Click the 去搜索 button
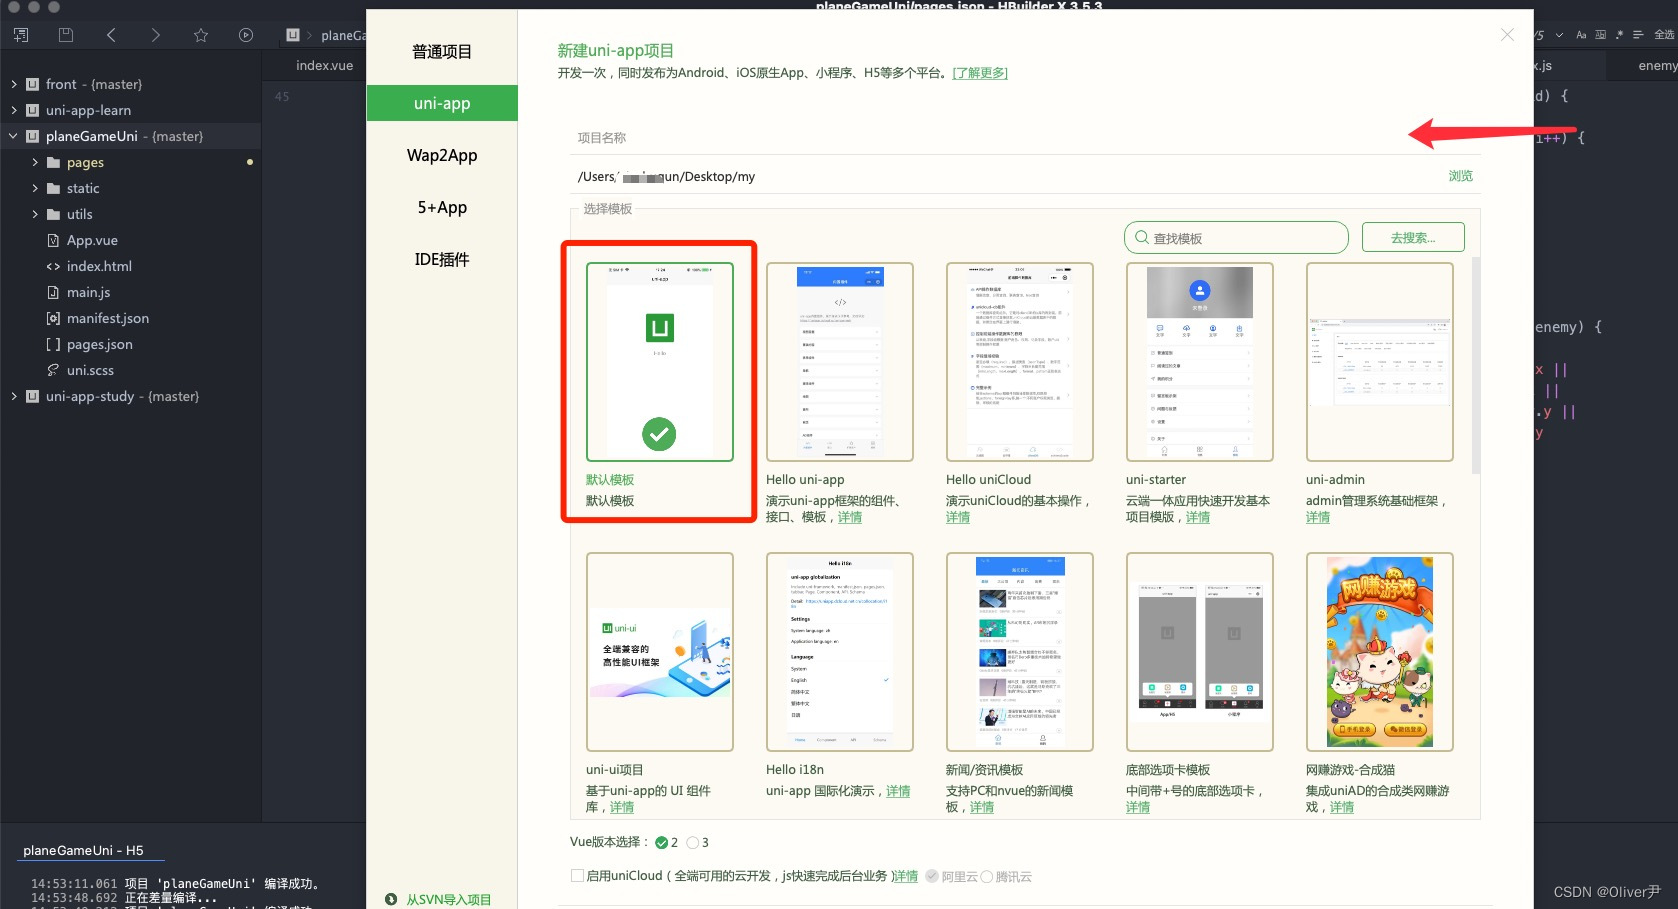 1413,237
